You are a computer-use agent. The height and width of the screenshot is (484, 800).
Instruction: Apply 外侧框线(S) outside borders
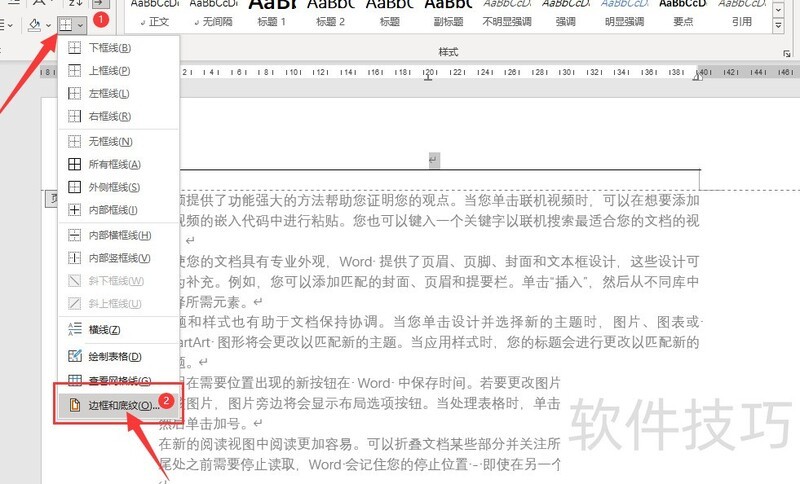click(x=119, y=187)
